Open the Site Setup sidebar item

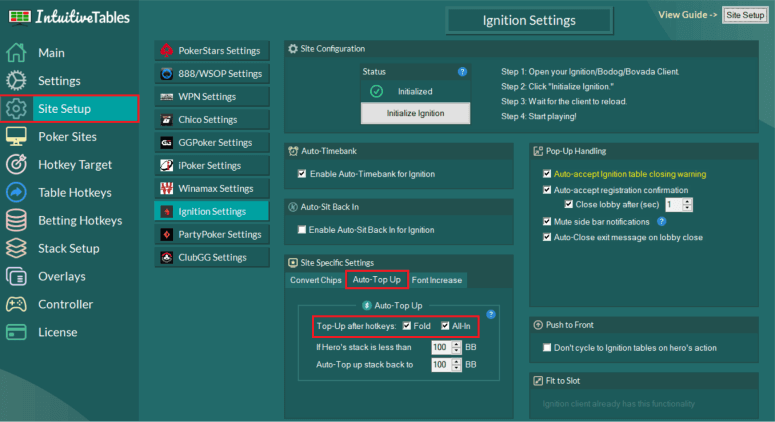coord(69,109)
